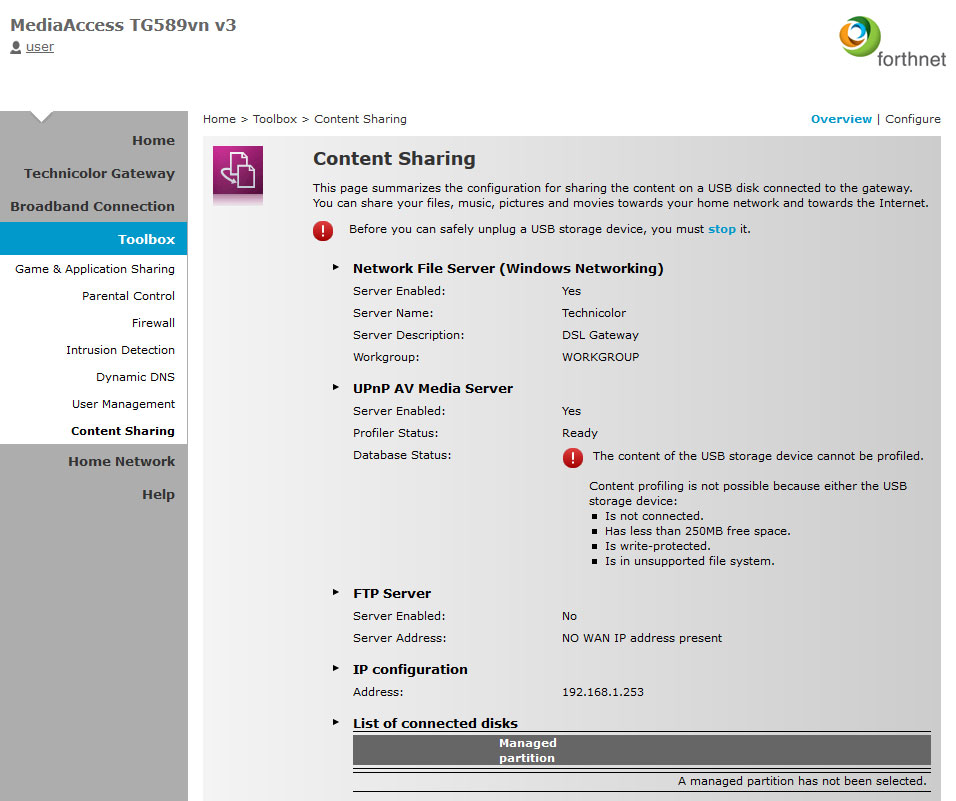Image resolution: width=956 pixels, height=801 pixels.
Task: Click 'Is write-protected.' bullet
Action: (x=658, y=546)
